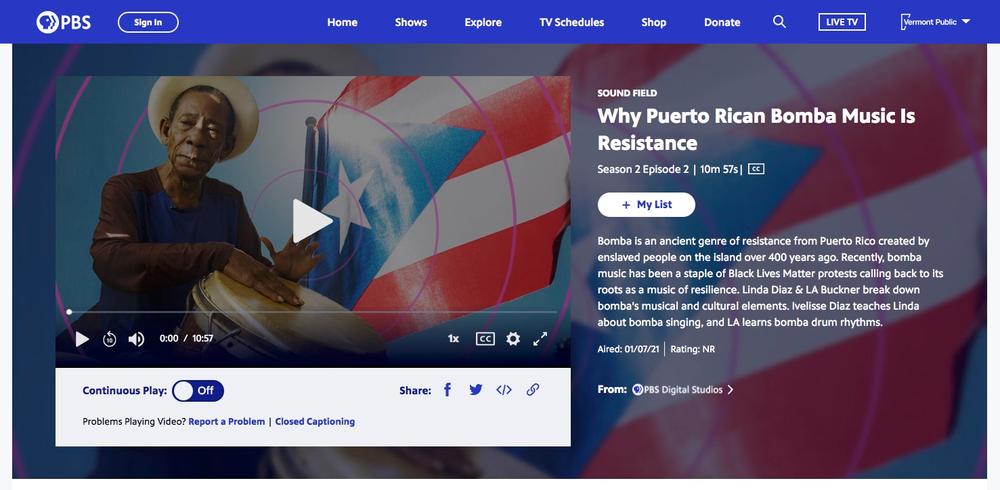Rewind 10 seconds
Viewport: 1000px width, 490px height.
(x=110, y=339)
